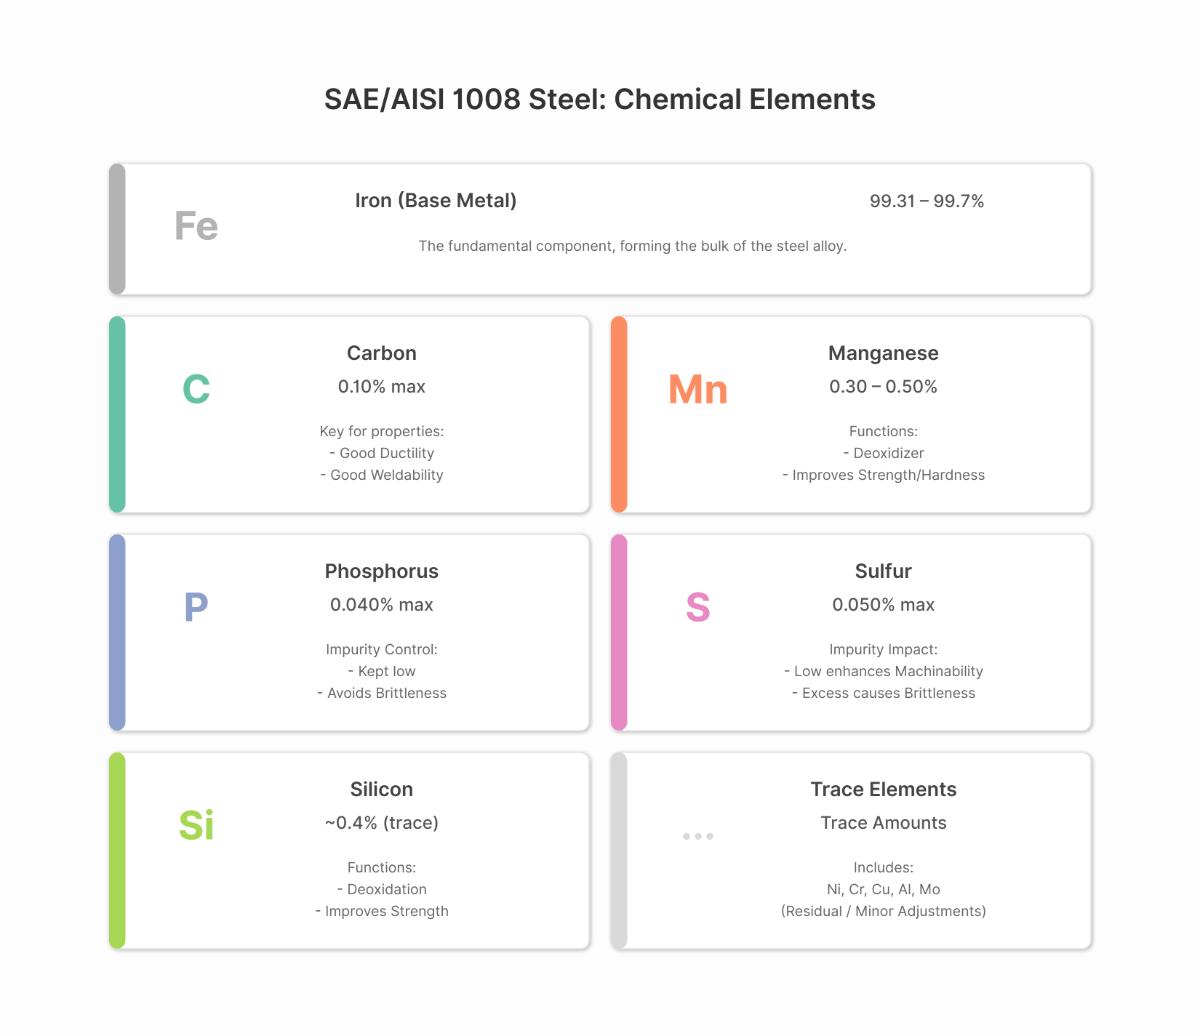Select the Phosphorus heading text

pos(381,571)
